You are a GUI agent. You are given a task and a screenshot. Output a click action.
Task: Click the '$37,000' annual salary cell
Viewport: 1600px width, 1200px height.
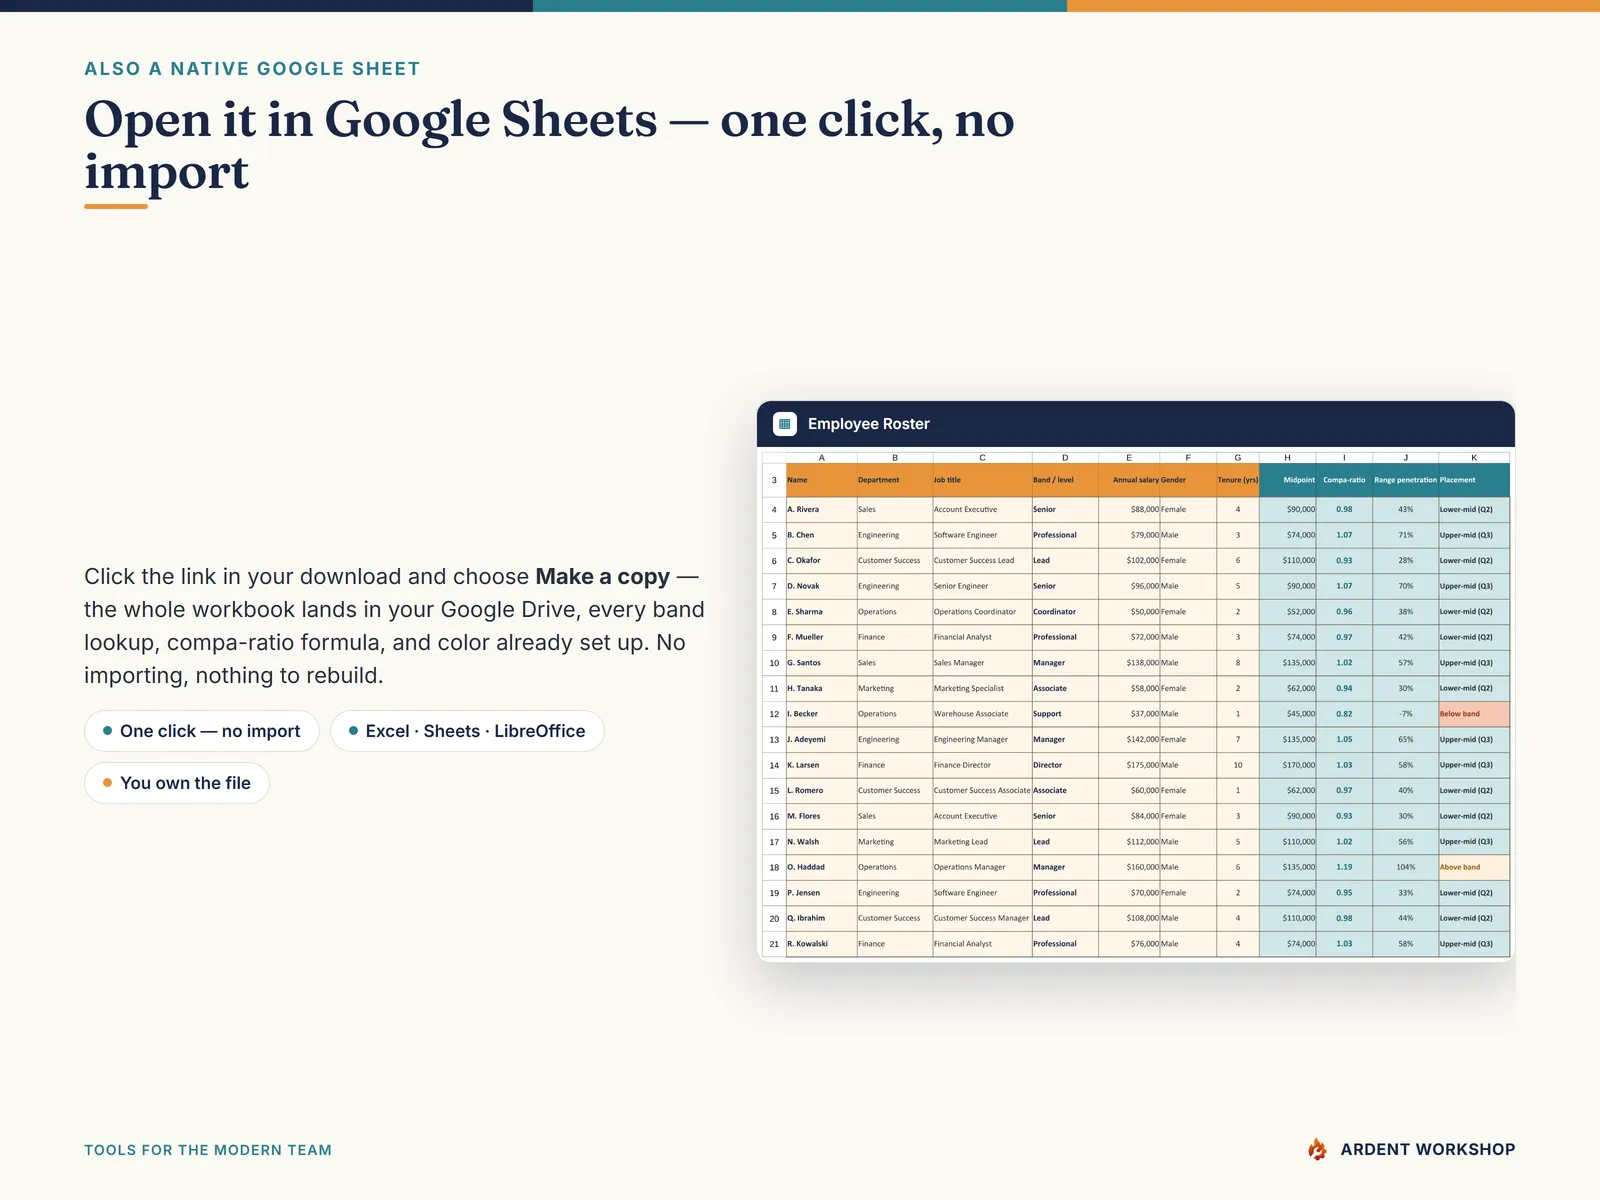[x=1129, y=714]
